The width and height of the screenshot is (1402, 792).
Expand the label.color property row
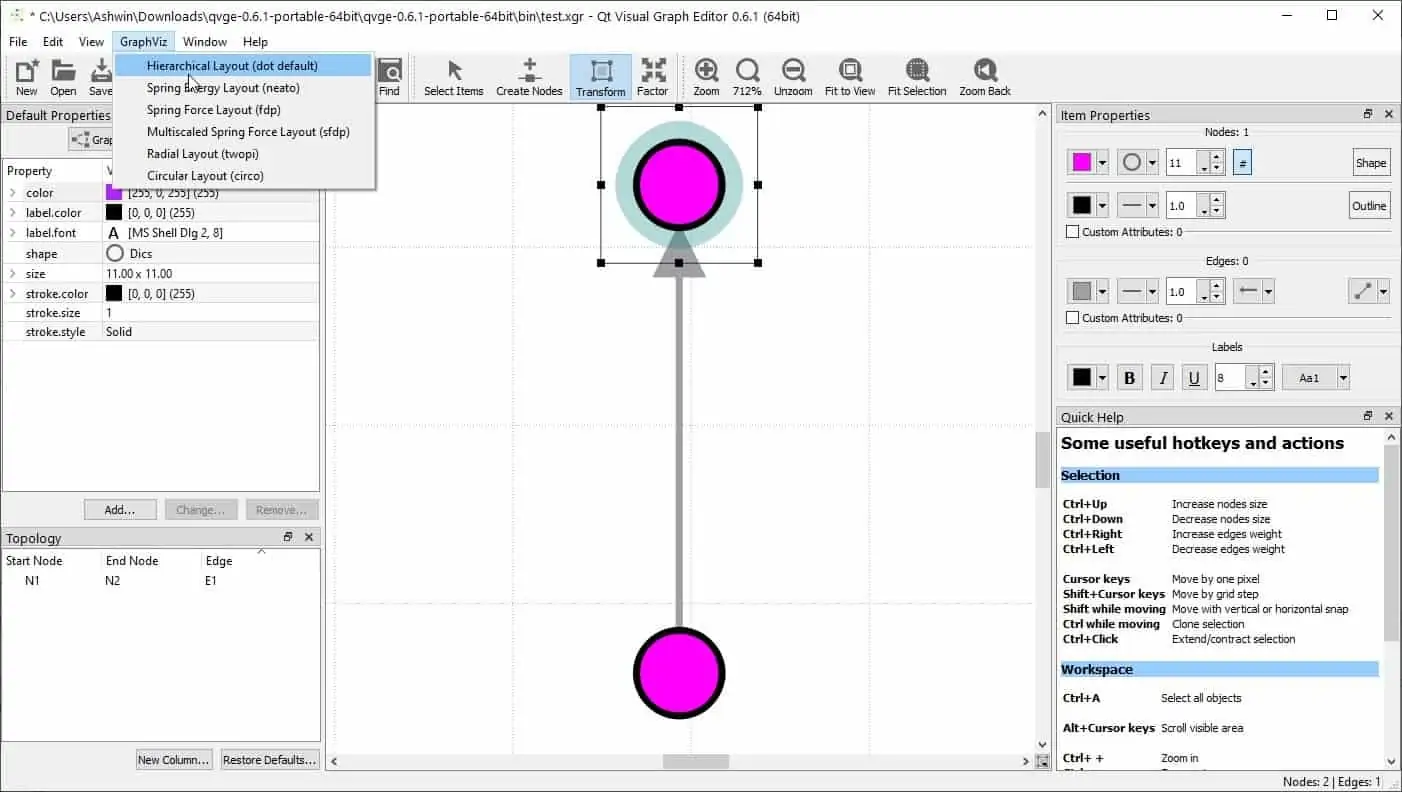point(13,213)
